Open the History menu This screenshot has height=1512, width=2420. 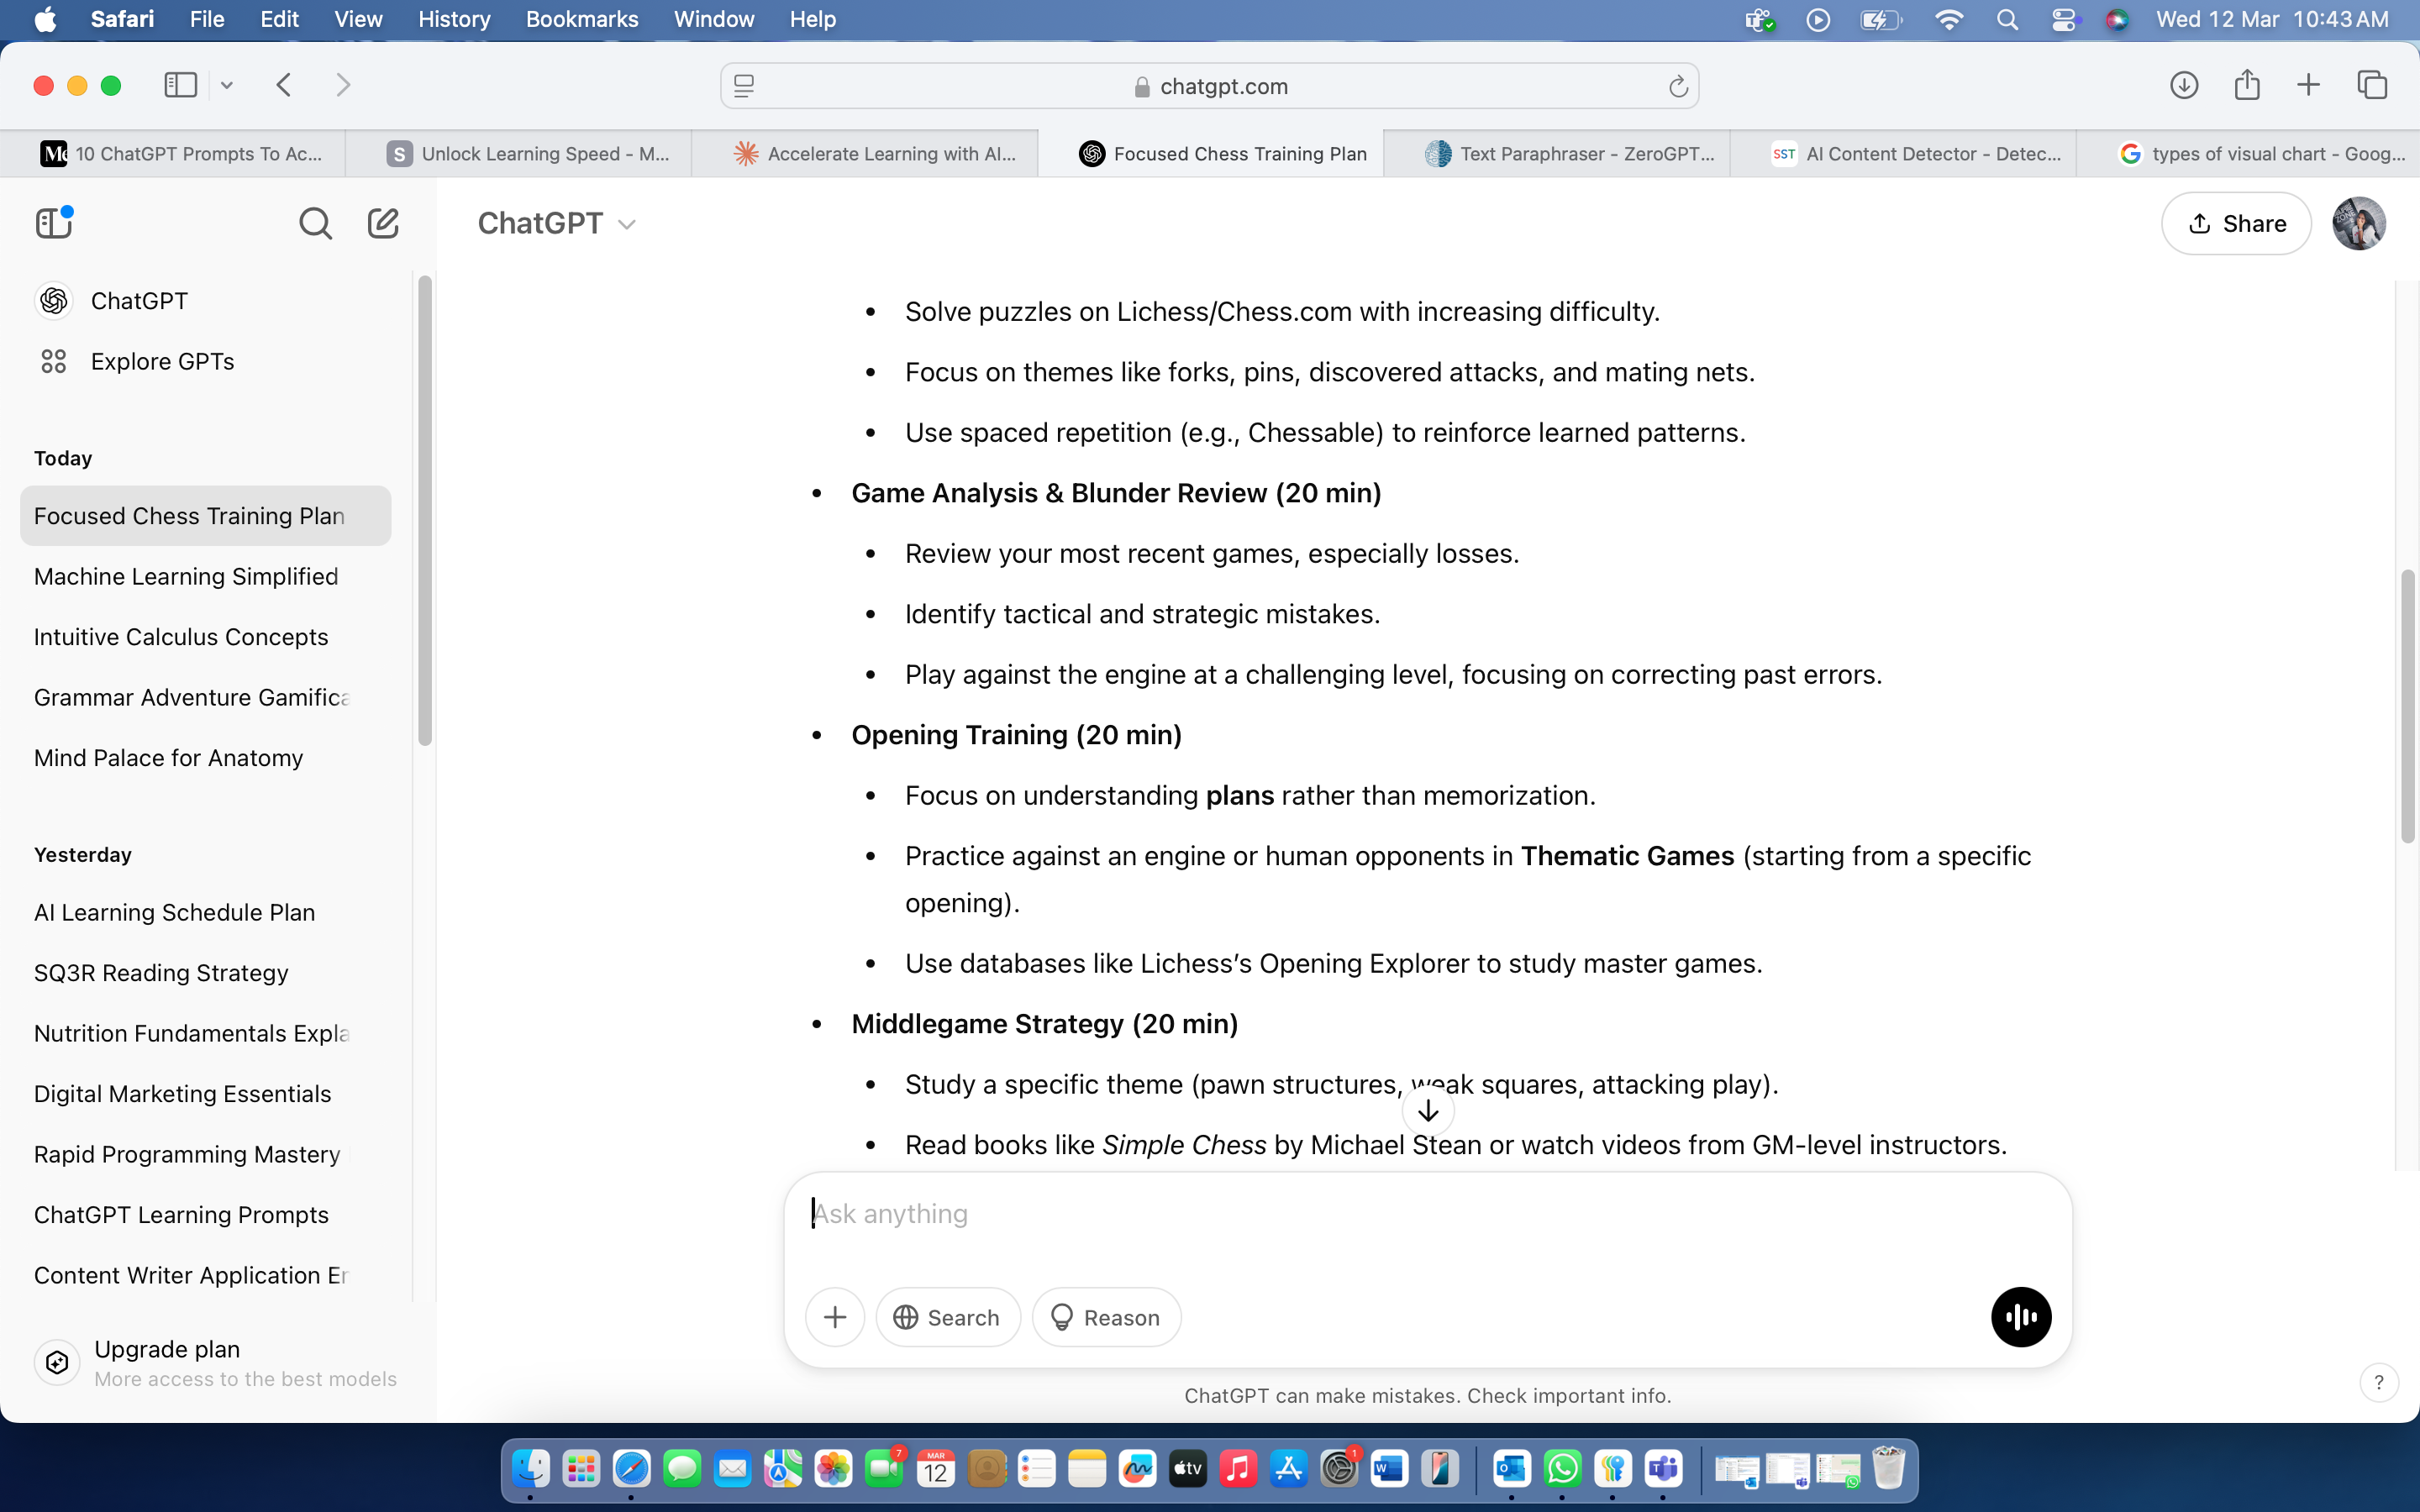(454, 20)
